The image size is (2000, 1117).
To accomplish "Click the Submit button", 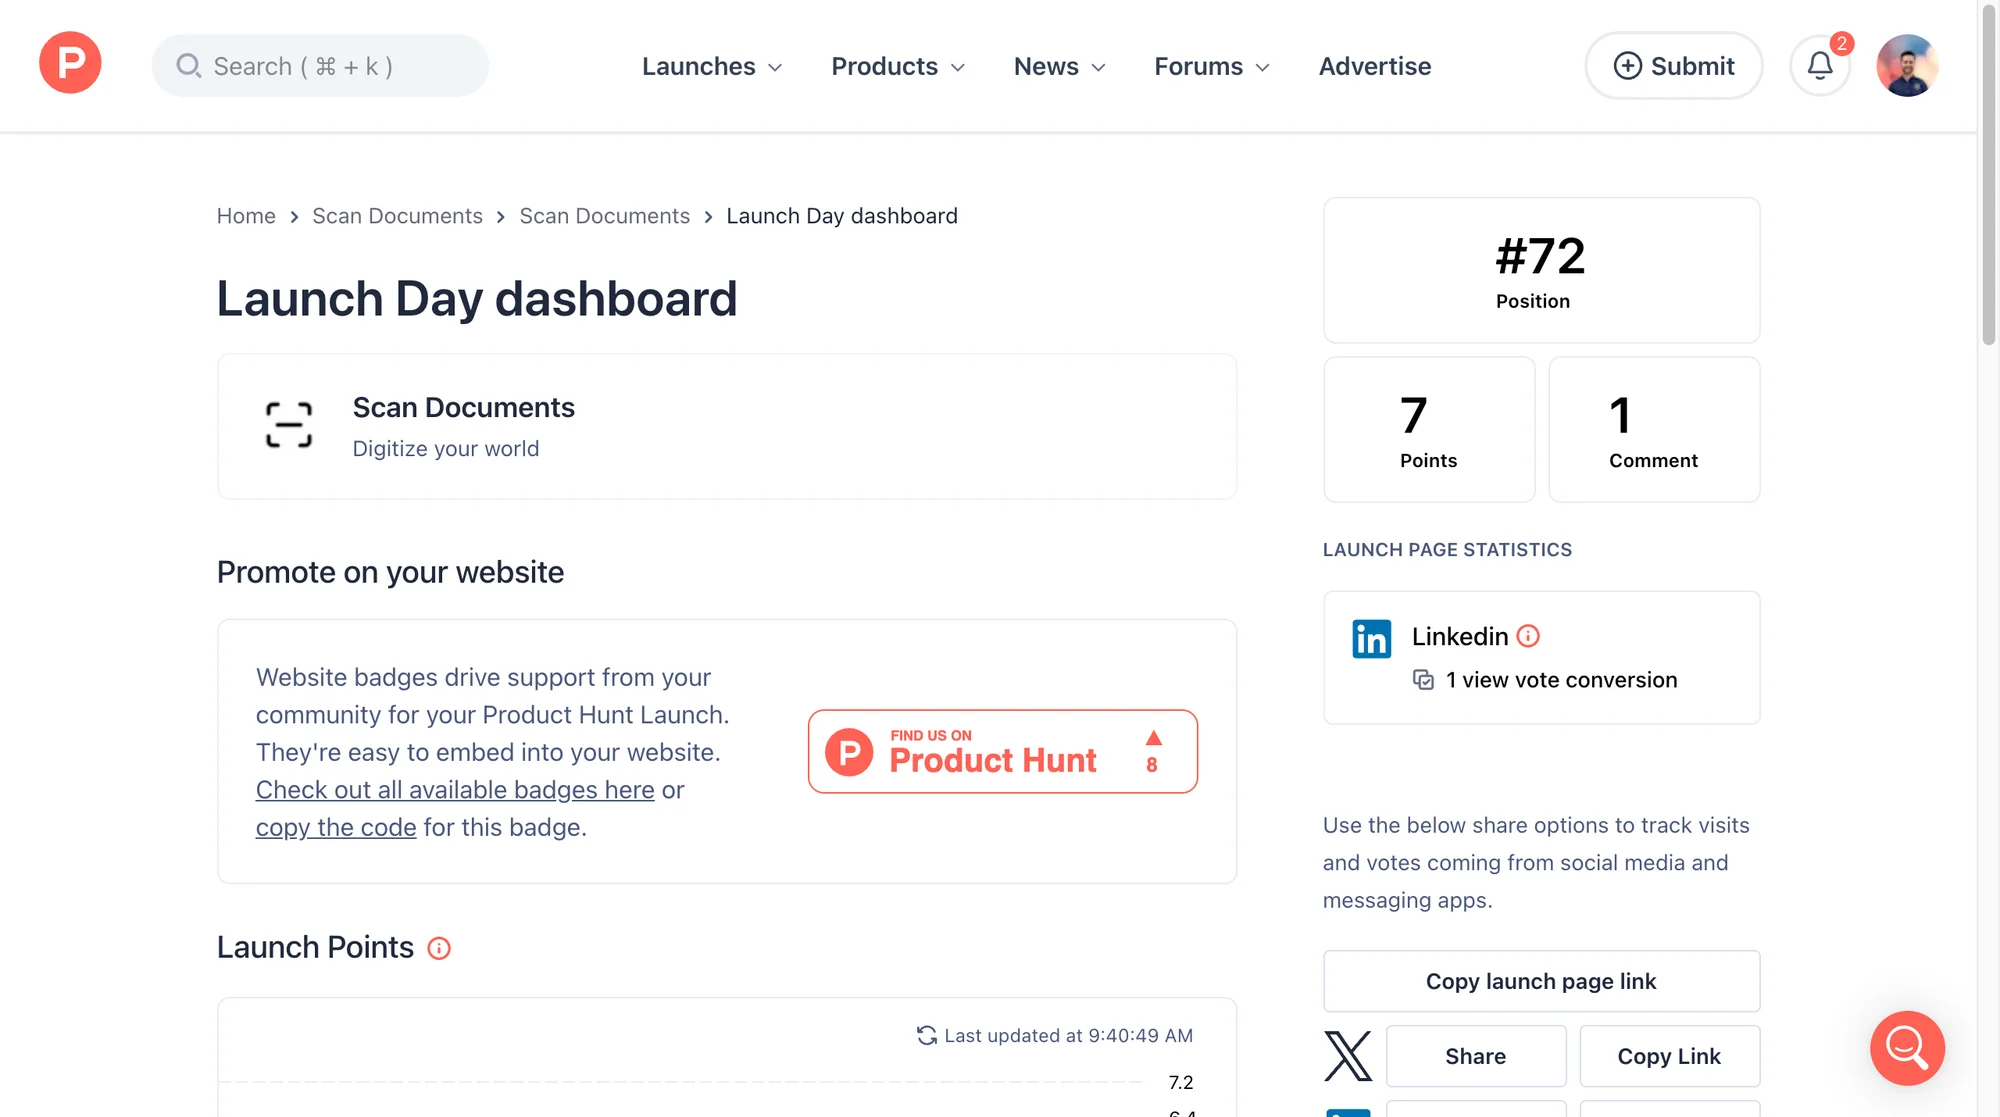I will [1673, 65].
